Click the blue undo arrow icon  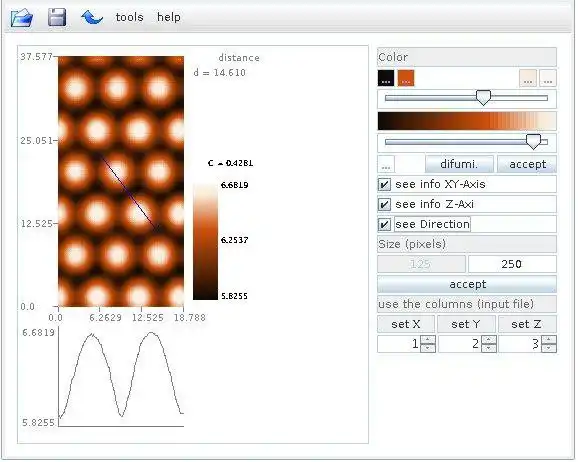[91, 17]
